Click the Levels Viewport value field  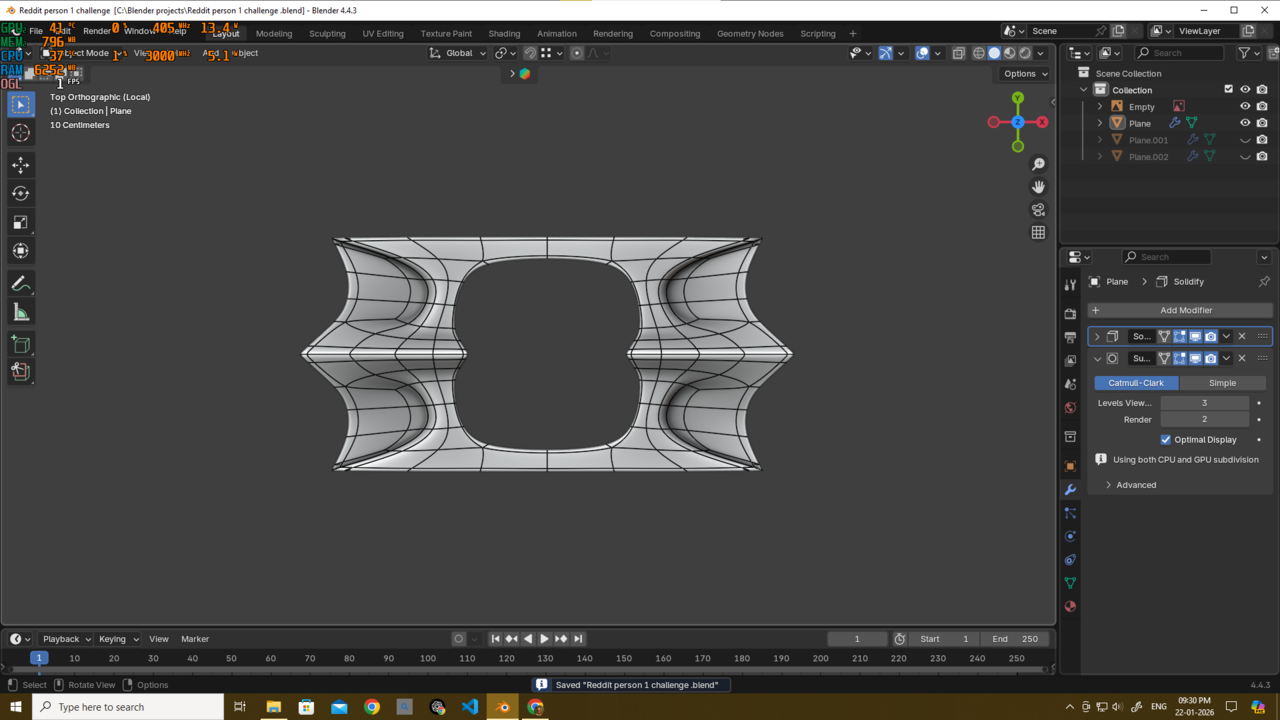(x=1204, y=403)
